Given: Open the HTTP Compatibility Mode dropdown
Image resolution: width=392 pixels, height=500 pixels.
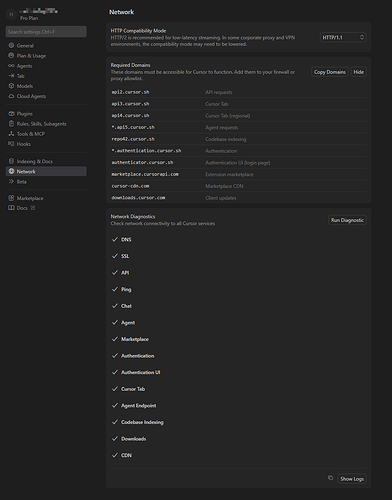Looking at the screenshot, I should coord(343,37).
